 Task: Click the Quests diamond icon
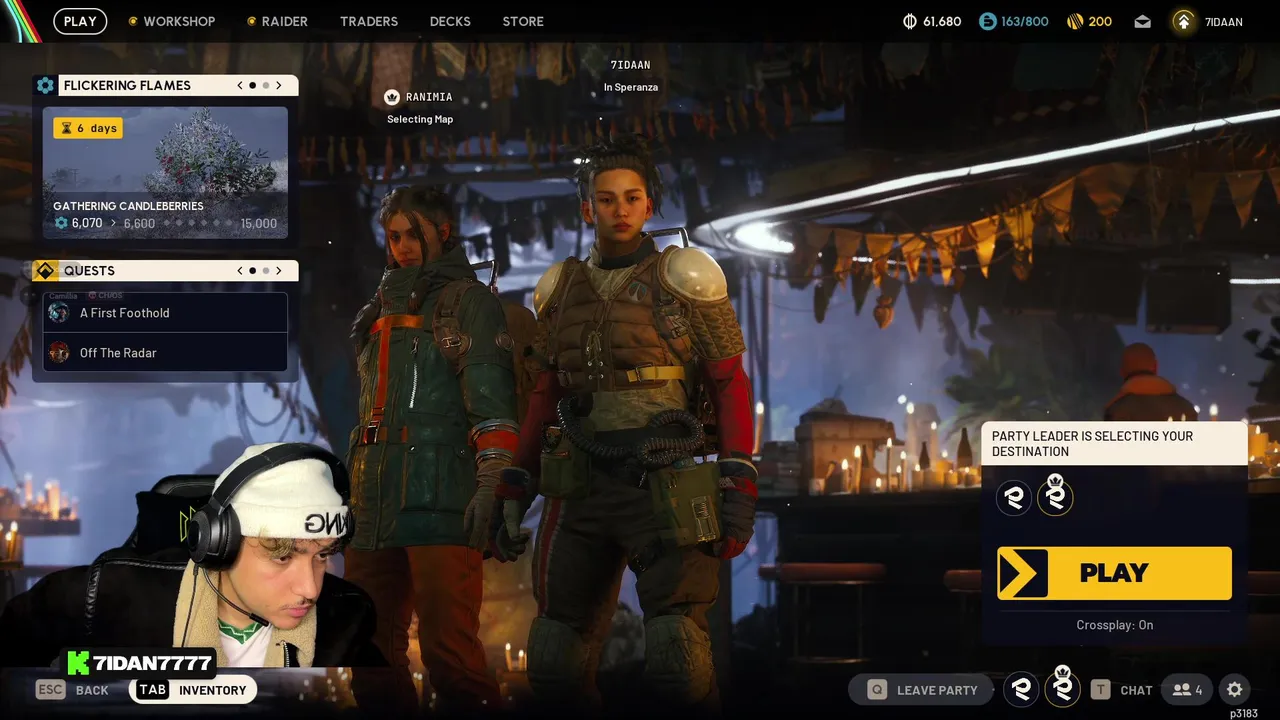click(45, 271)
